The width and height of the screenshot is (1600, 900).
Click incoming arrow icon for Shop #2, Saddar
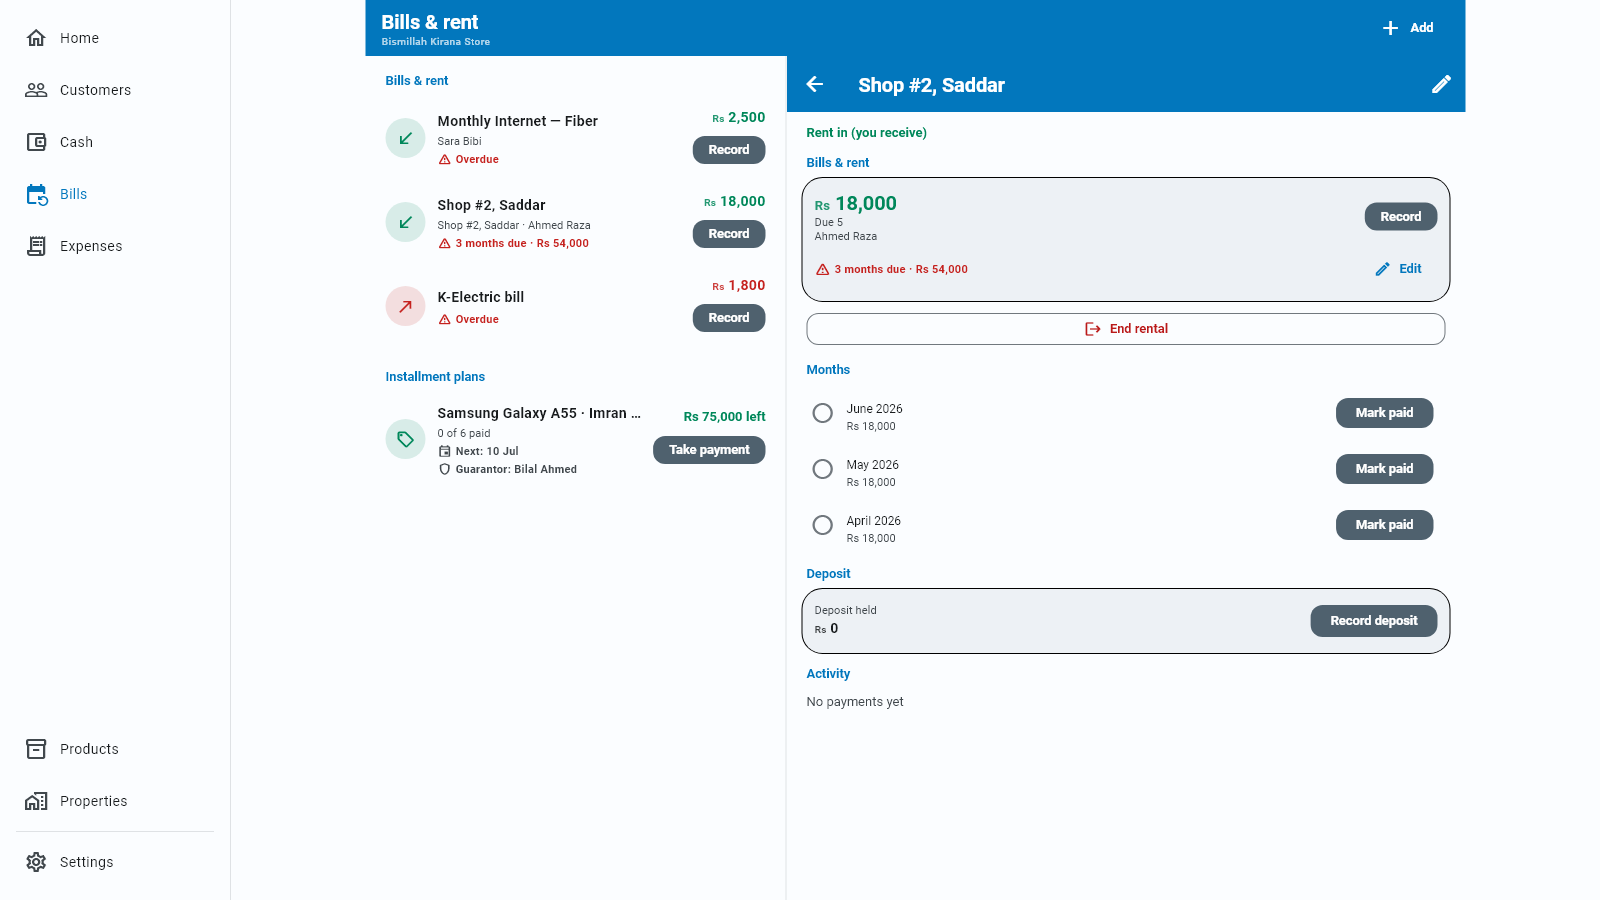(405, 222)
